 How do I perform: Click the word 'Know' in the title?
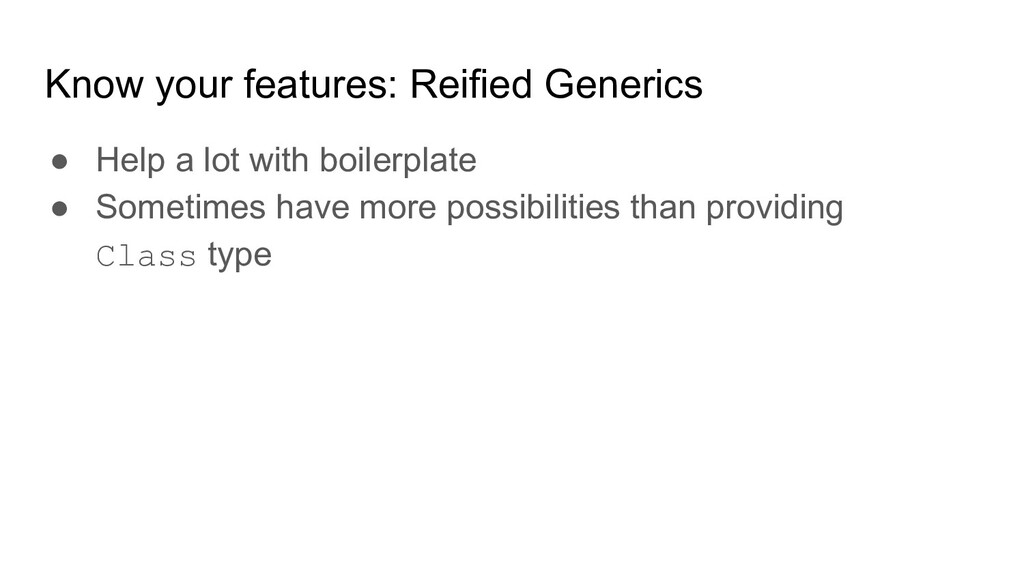(94, 84)
